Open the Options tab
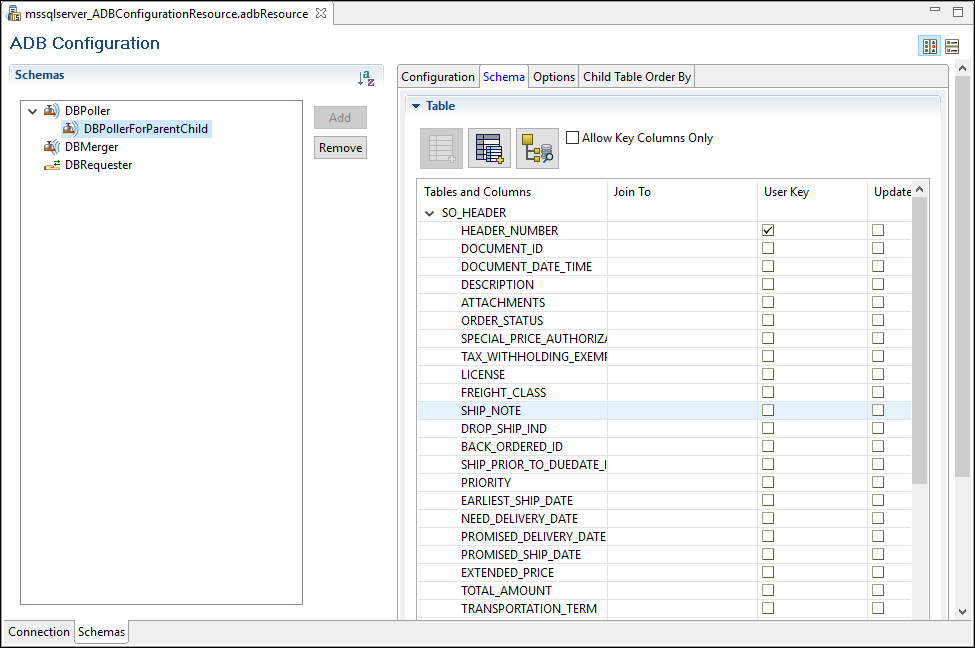 click(x=553, y=77)
